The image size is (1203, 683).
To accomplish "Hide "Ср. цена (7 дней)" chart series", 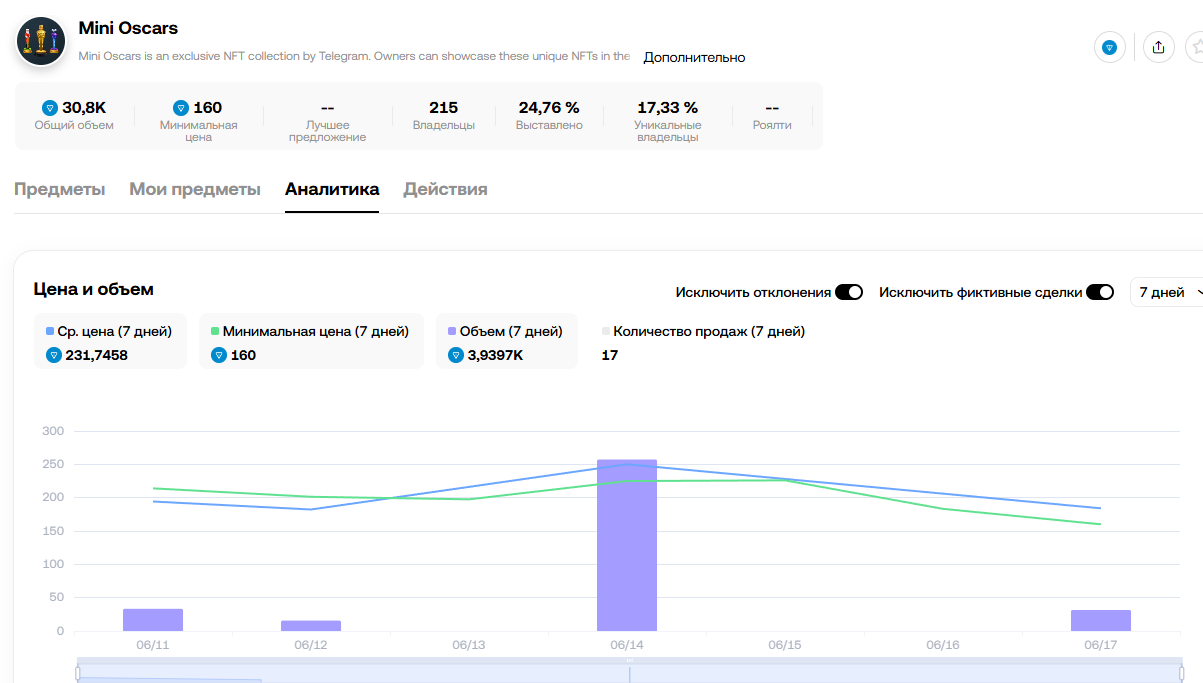I will point(110,331).
